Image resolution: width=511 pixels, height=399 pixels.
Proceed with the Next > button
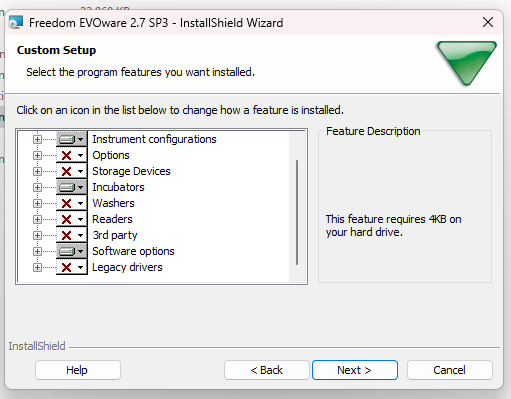tap(355, 370)
